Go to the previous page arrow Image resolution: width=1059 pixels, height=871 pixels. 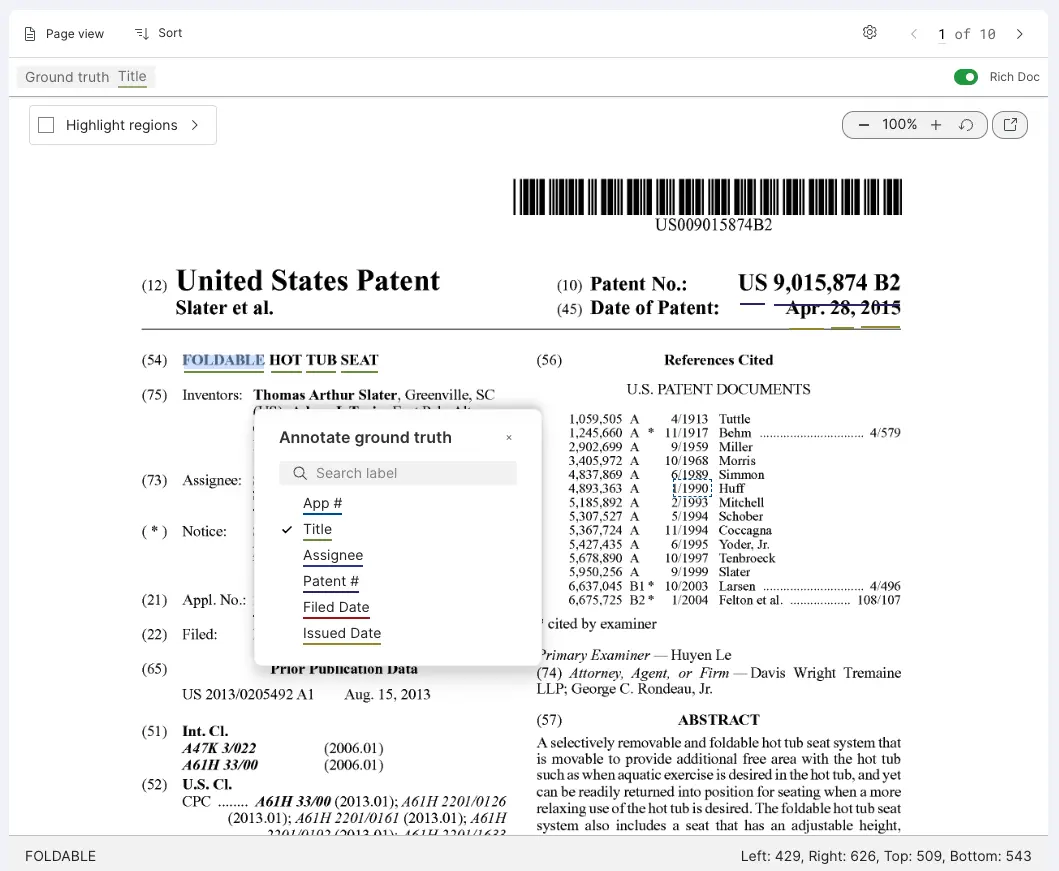tap(914, 34)
